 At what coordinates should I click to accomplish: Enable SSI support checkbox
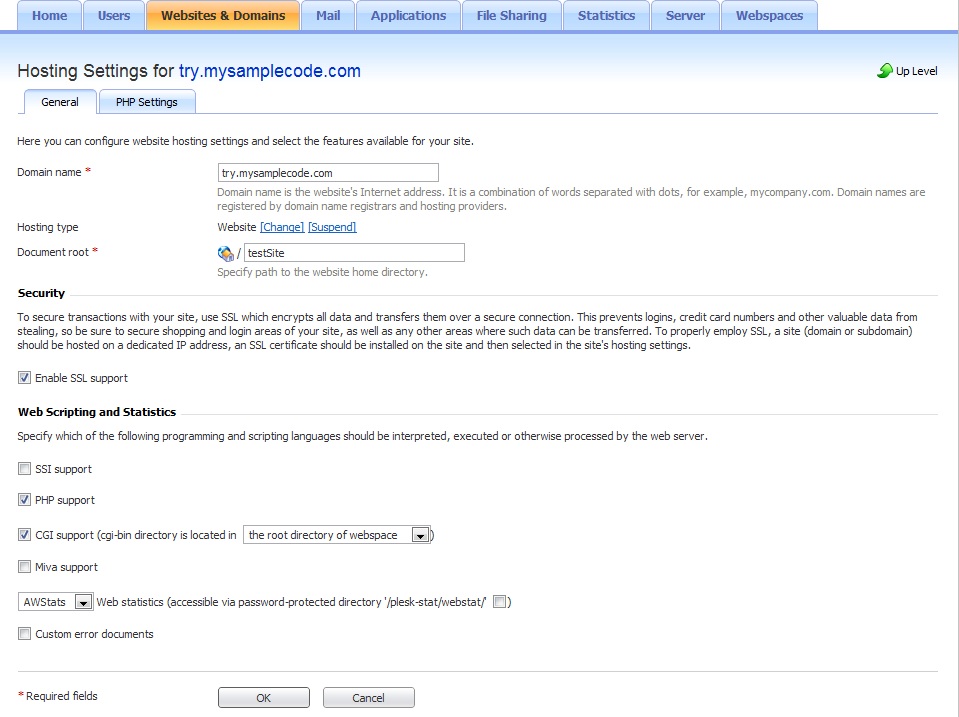tap(24, 469)
